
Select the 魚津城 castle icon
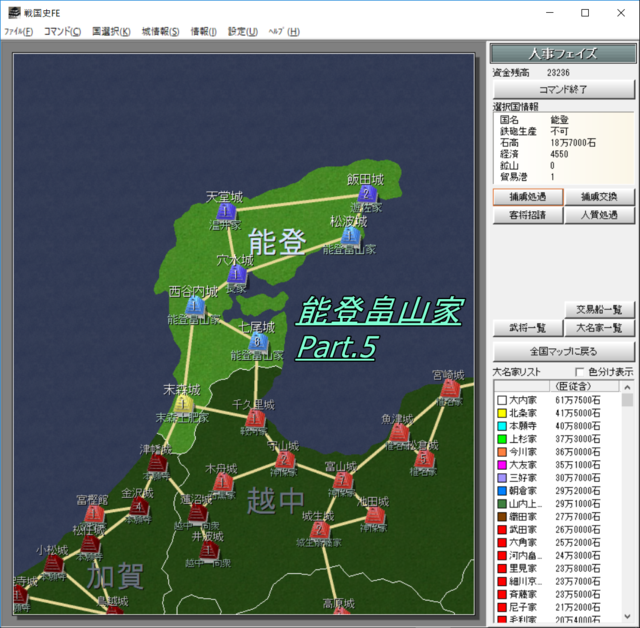tap(399, 433)
